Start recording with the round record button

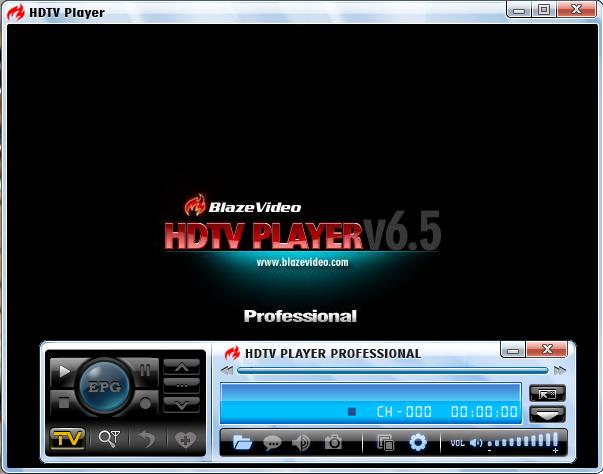pos(145,403)
